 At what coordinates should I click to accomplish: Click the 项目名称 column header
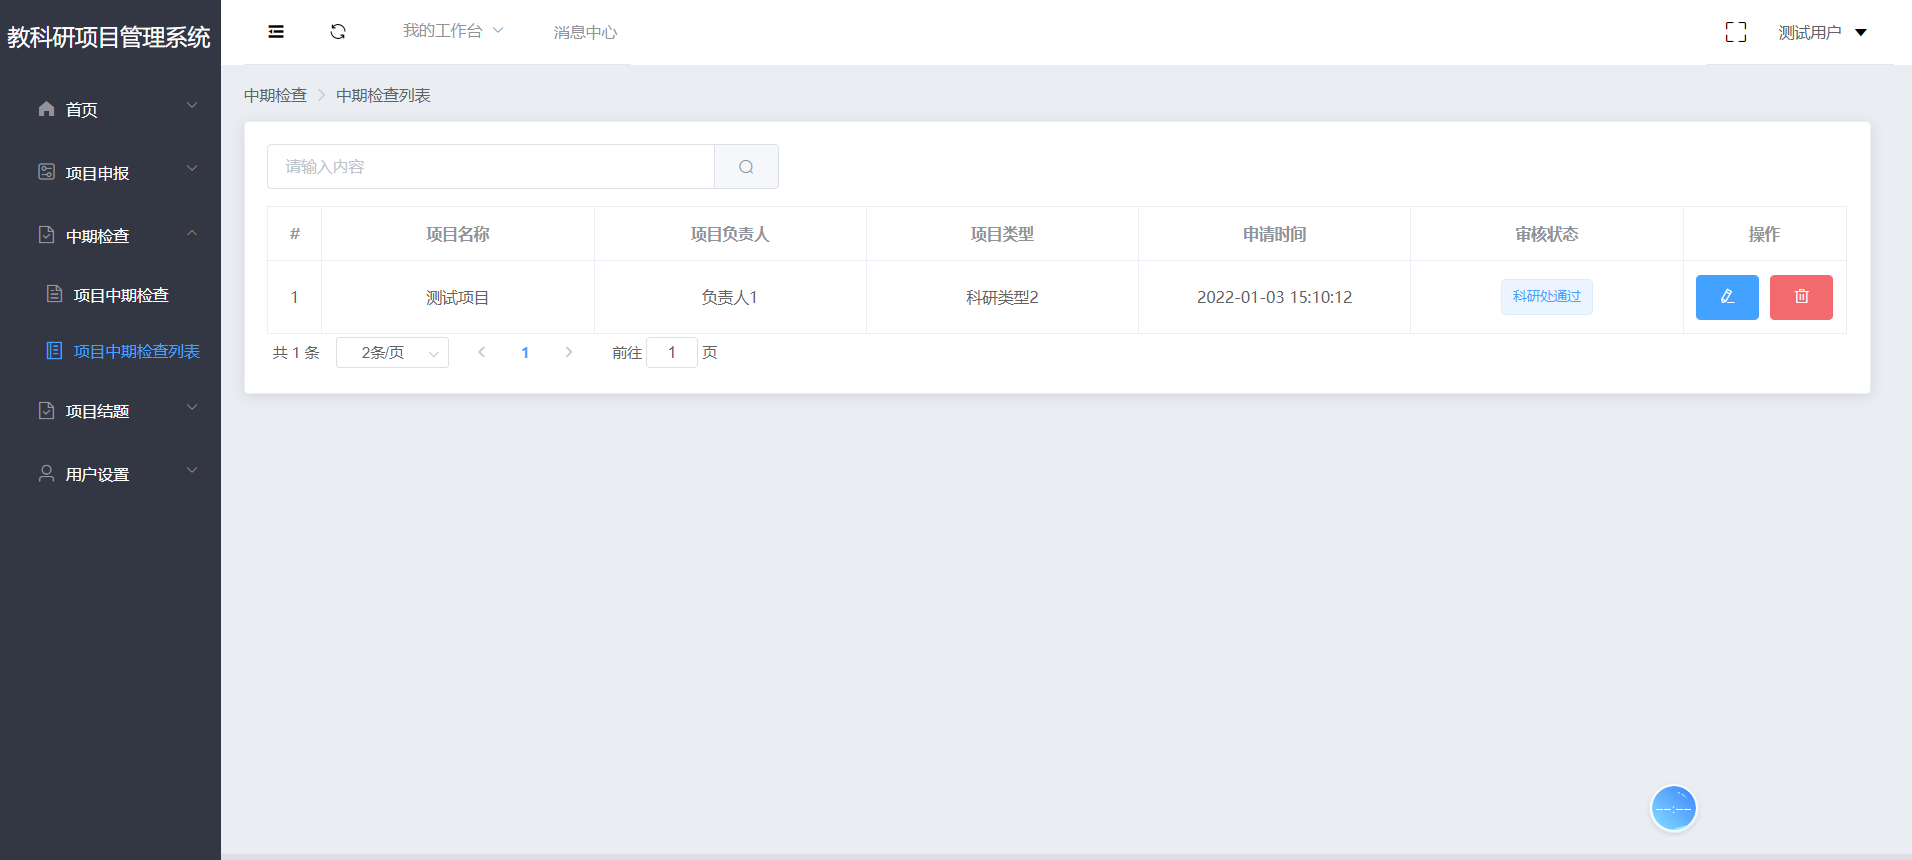[x=458, y=234]
